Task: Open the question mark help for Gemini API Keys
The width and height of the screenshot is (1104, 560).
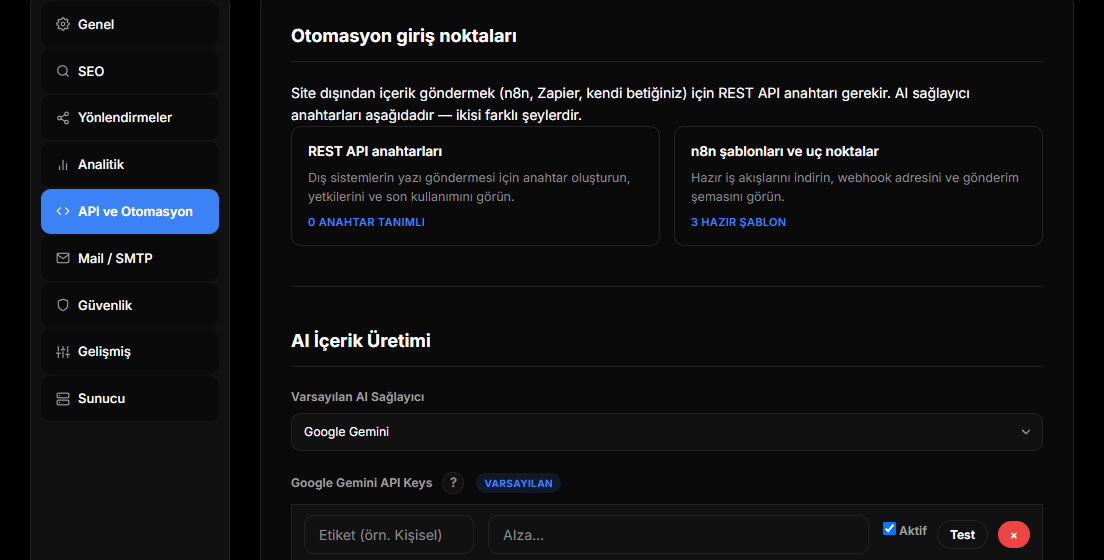Action: [453, 483]
